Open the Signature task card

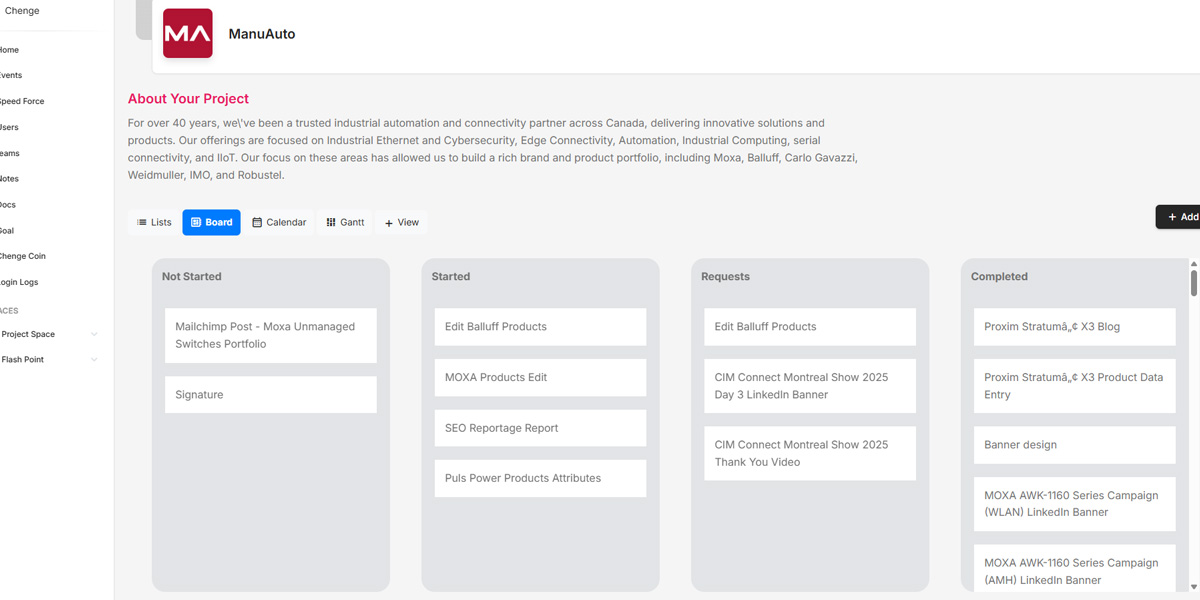coord(270,395)
